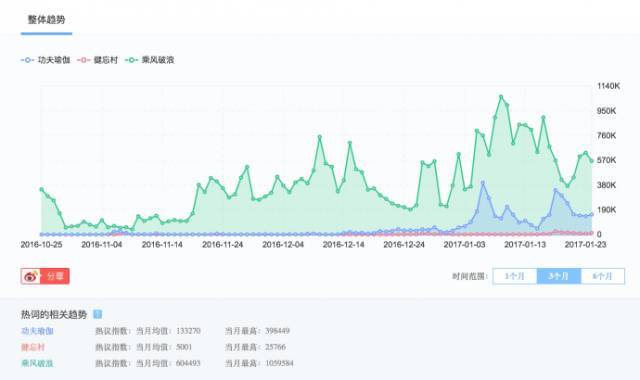
Task: Click the monthly average value 604493
Action: (x=188, y=363)
